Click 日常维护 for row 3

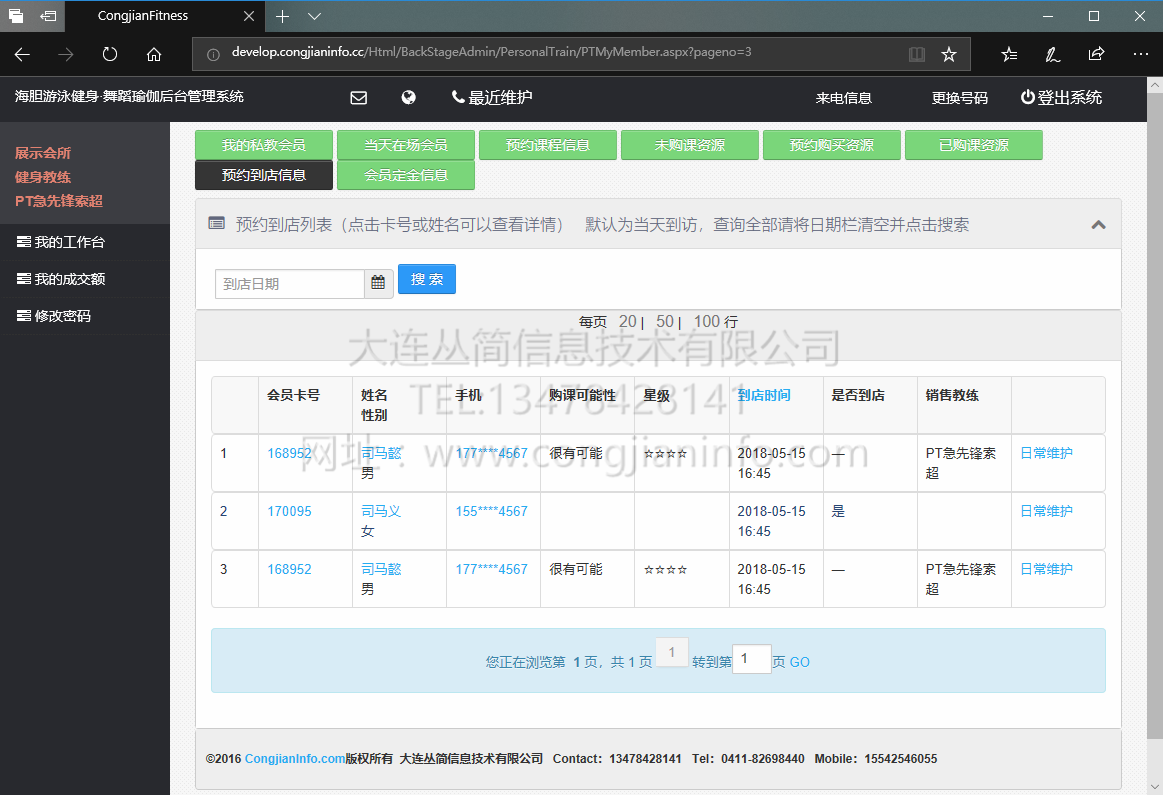[1047, 569]
